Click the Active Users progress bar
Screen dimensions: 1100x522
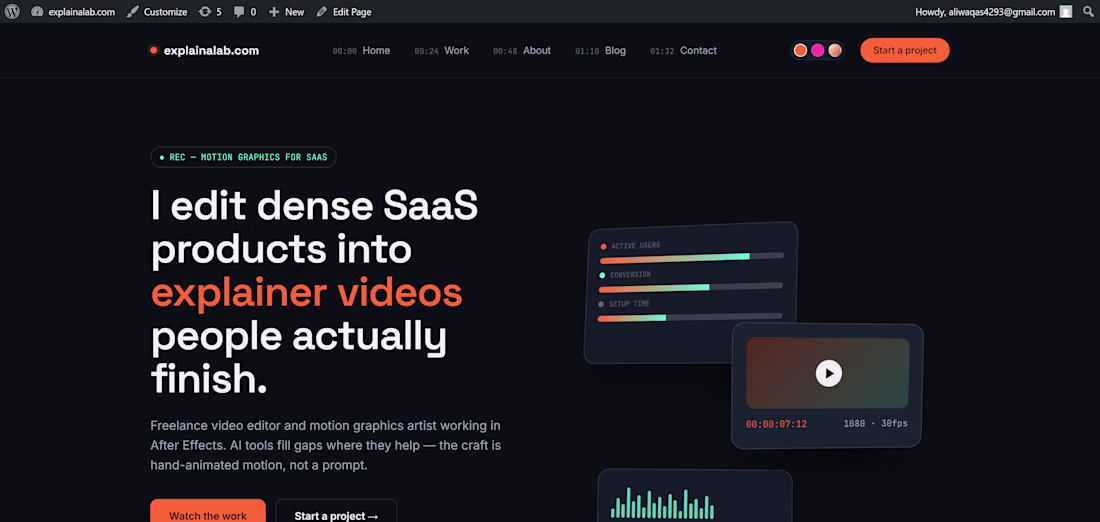pos(692,257)
